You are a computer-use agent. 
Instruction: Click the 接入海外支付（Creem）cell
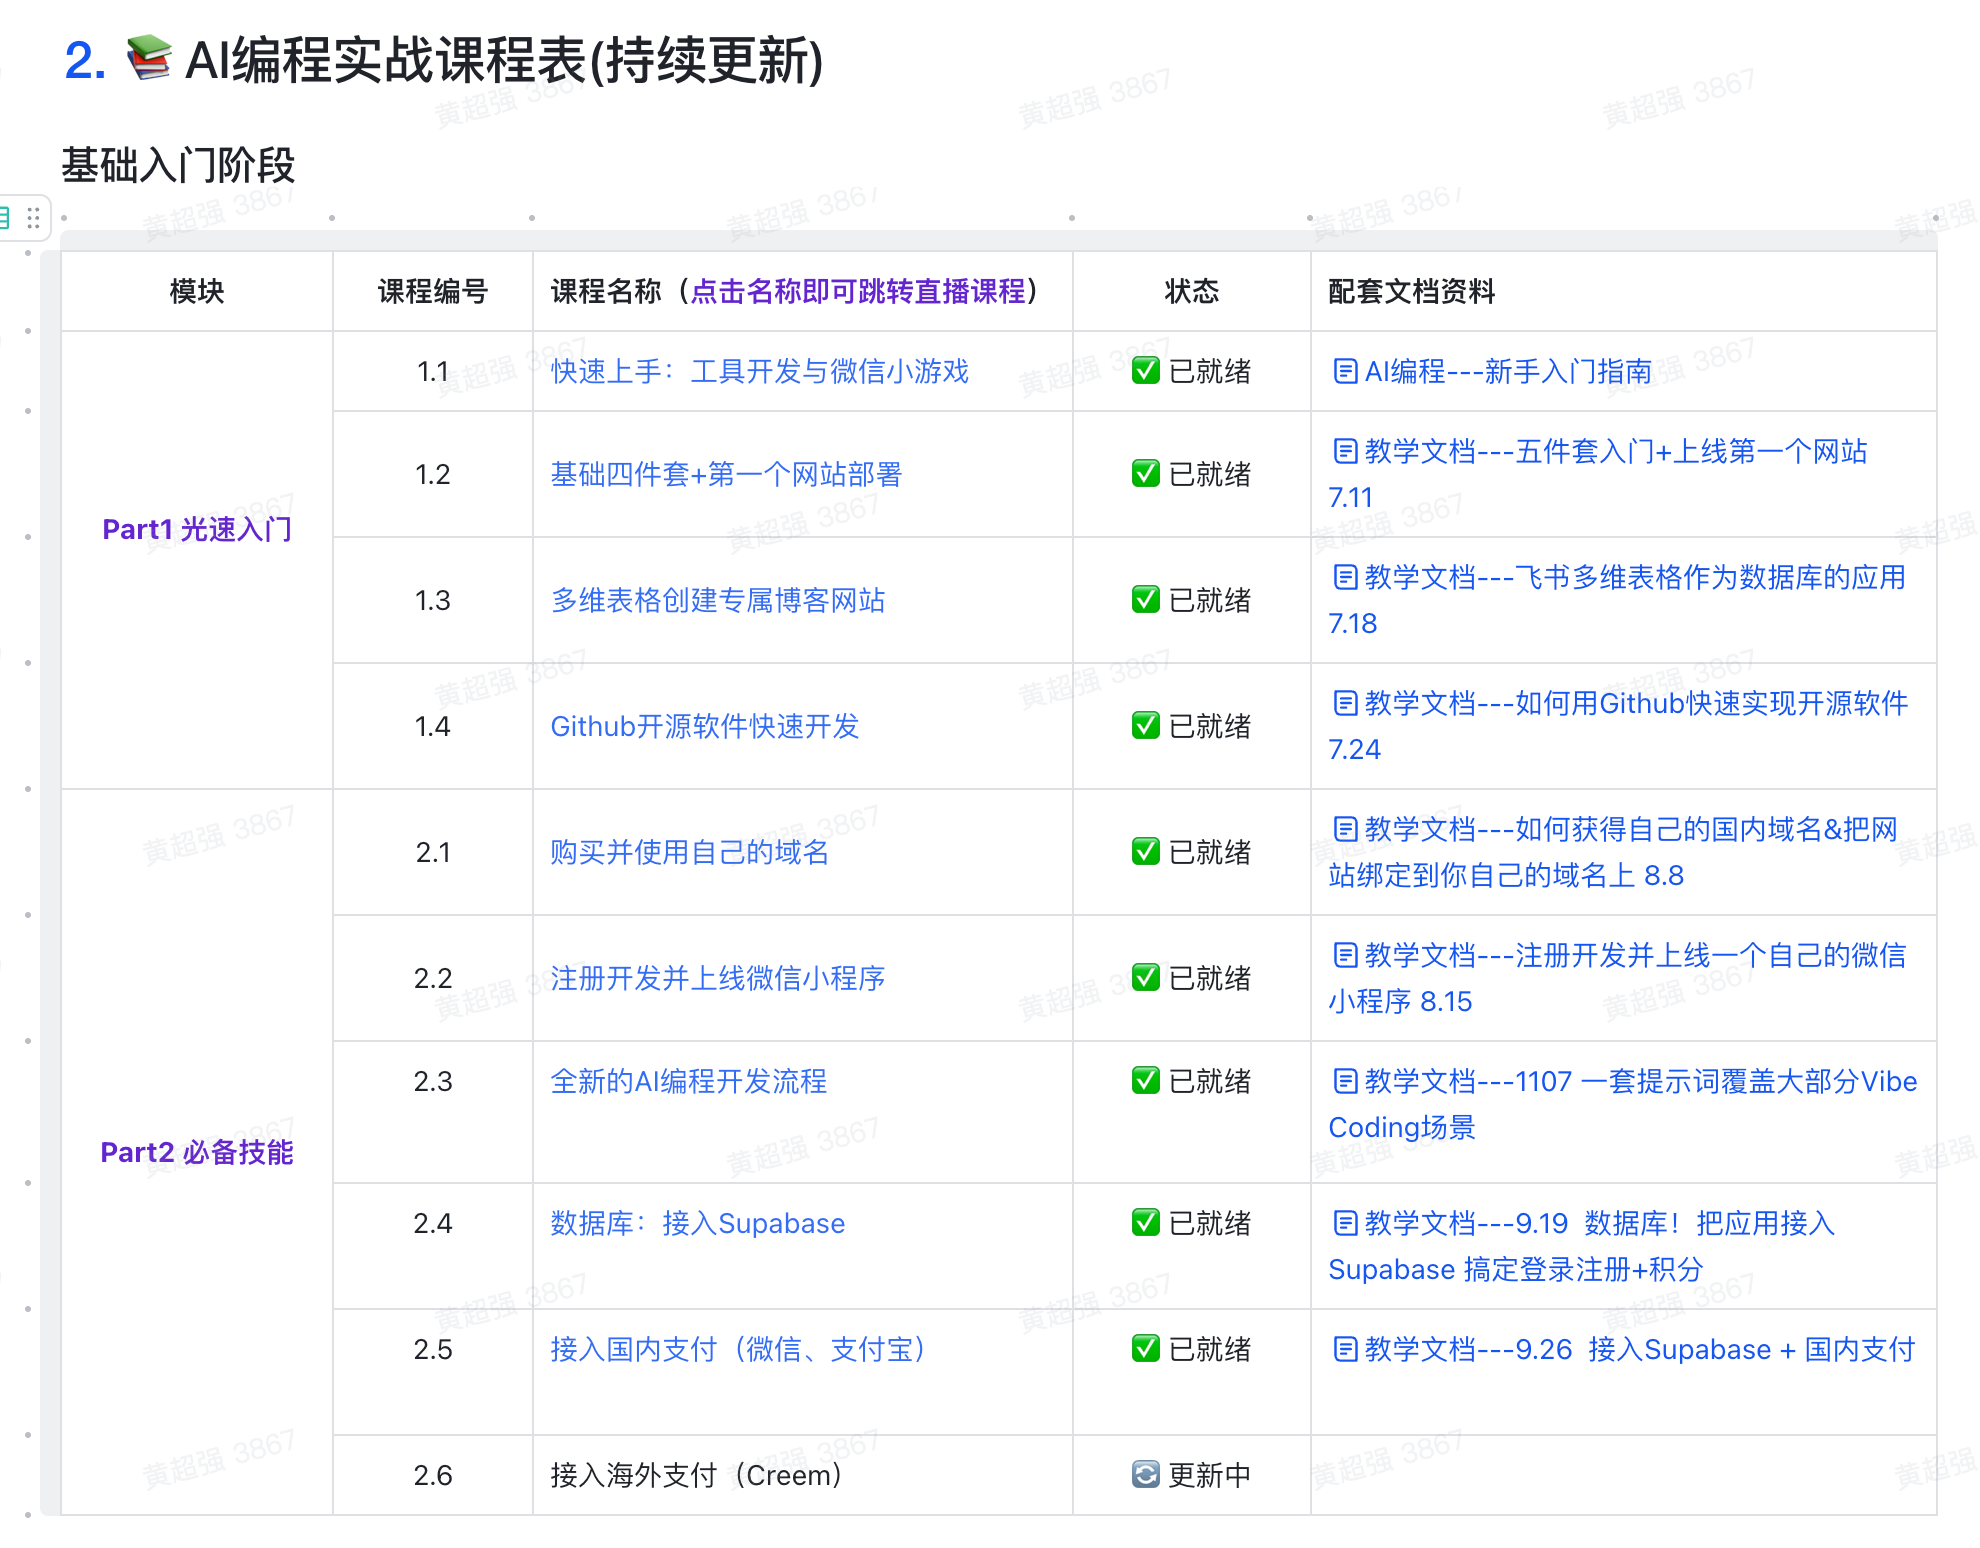pyautogui.click(x=696, y=1475)
